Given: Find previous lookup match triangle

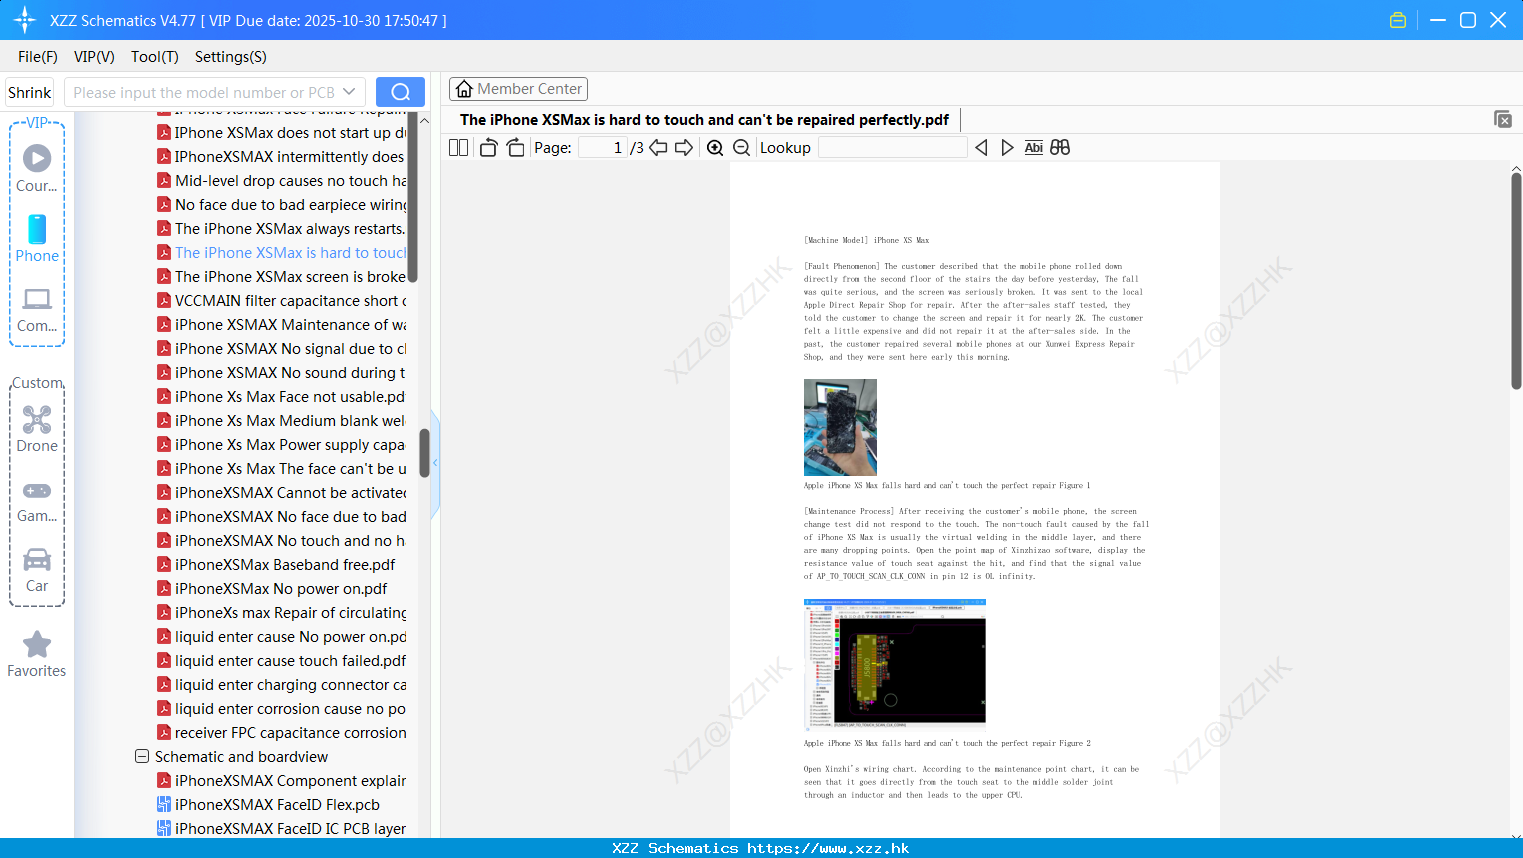Looking at the screenshot, I should tap(981, 147).
